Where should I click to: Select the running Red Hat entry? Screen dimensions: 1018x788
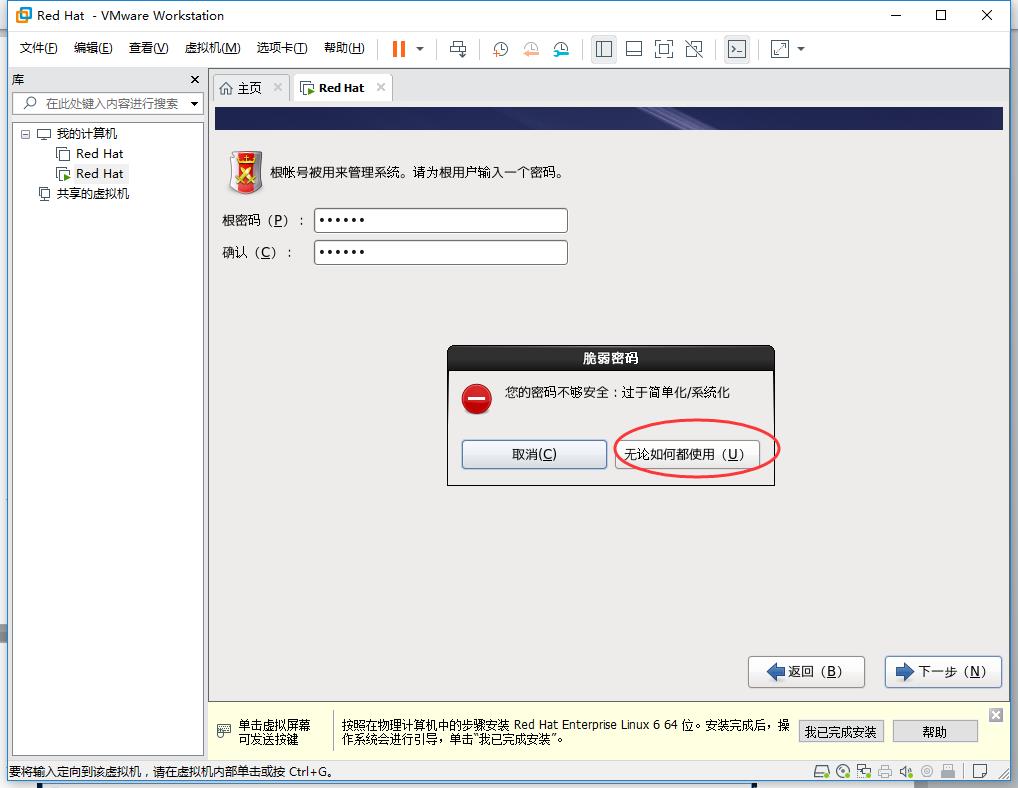[x=99, y=174]
